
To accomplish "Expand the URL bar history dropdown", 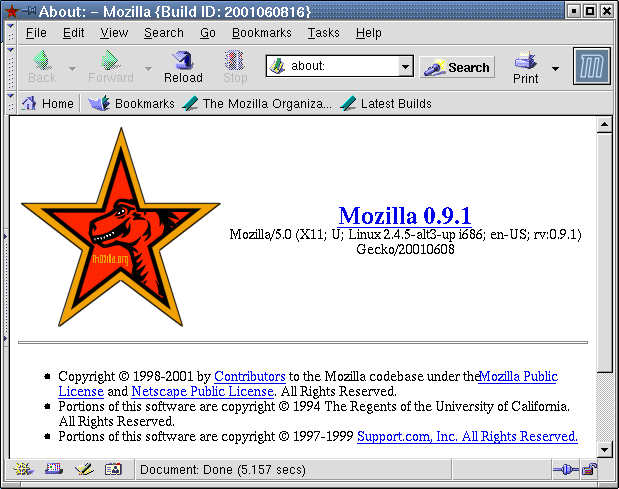I will (x=405, y=67).
